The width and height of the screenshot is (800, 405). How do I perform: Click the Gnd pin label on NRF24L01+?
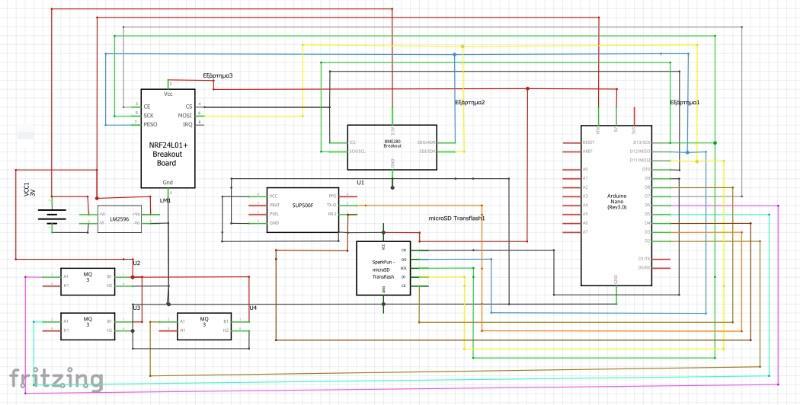[167, 182]
